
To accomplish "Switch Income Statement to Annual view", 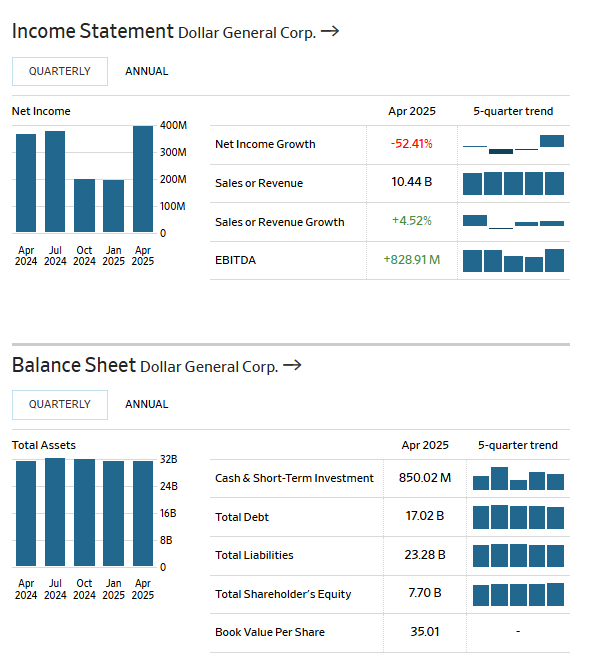I will (x=146, y=71).
